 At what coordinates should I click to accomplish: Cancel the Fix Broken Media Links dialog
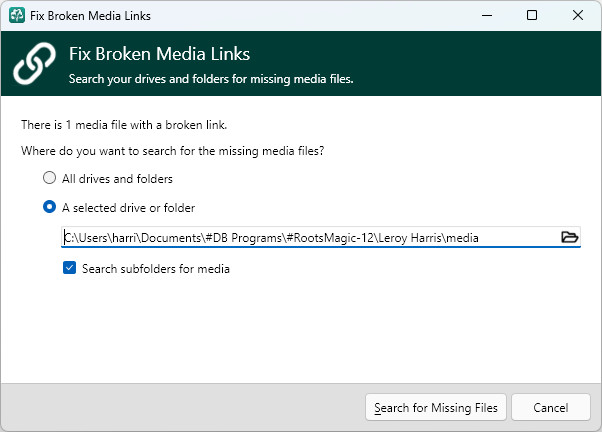tap(551, 407)
